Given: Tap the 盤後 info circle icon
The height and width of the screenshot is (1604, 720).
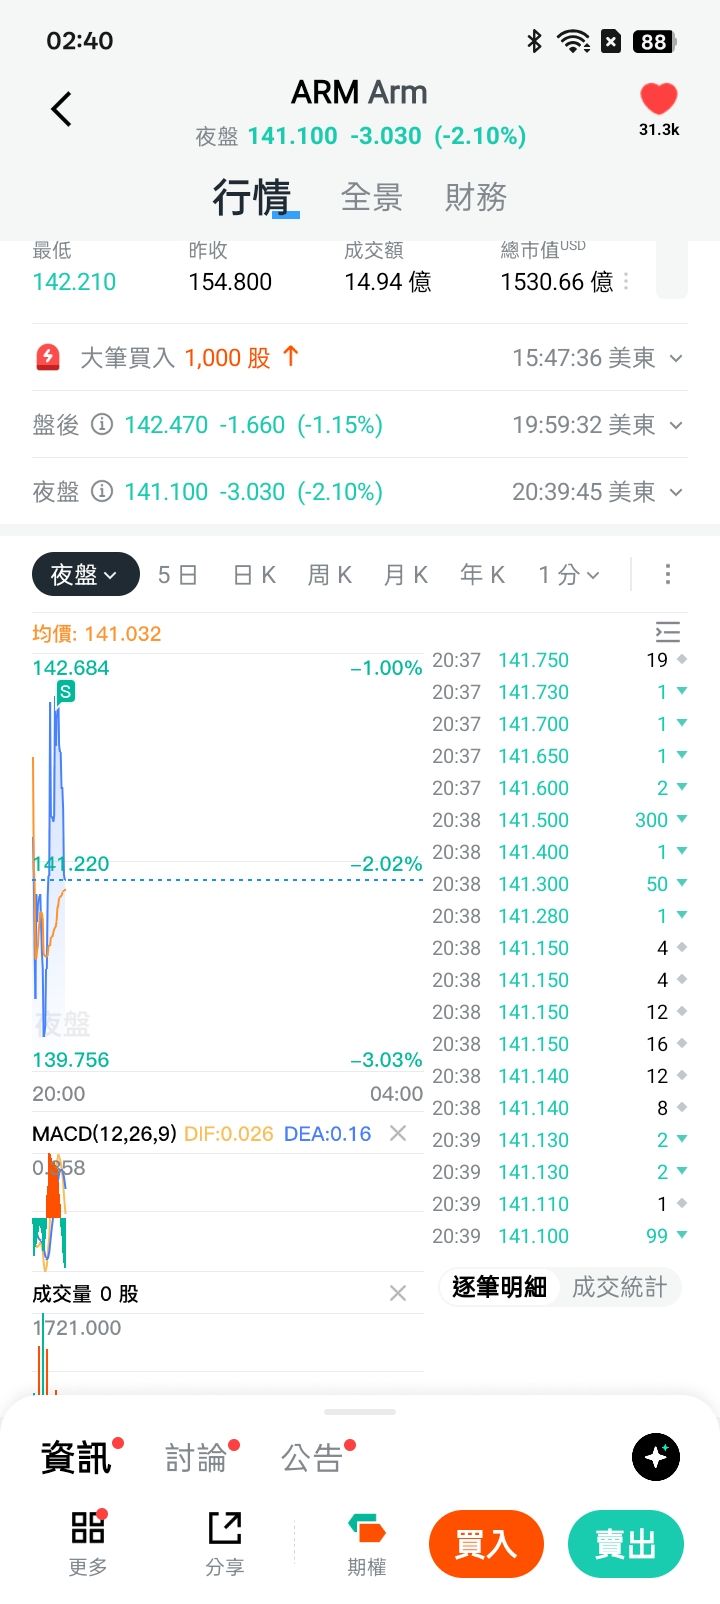Looking at the screenshot, I should (x=102, y=425).
